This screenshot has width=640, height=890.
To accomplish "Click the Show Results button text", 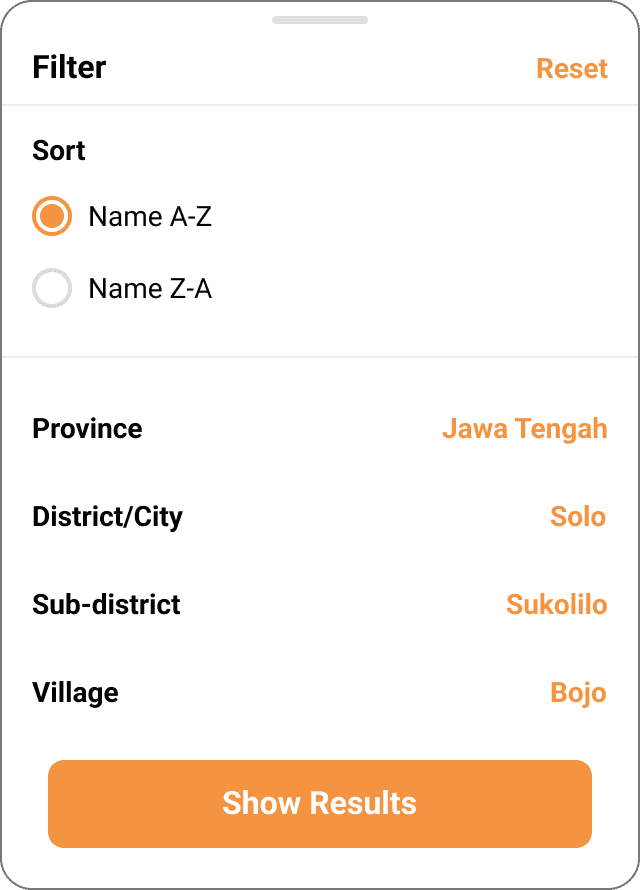I will point(319,803).
